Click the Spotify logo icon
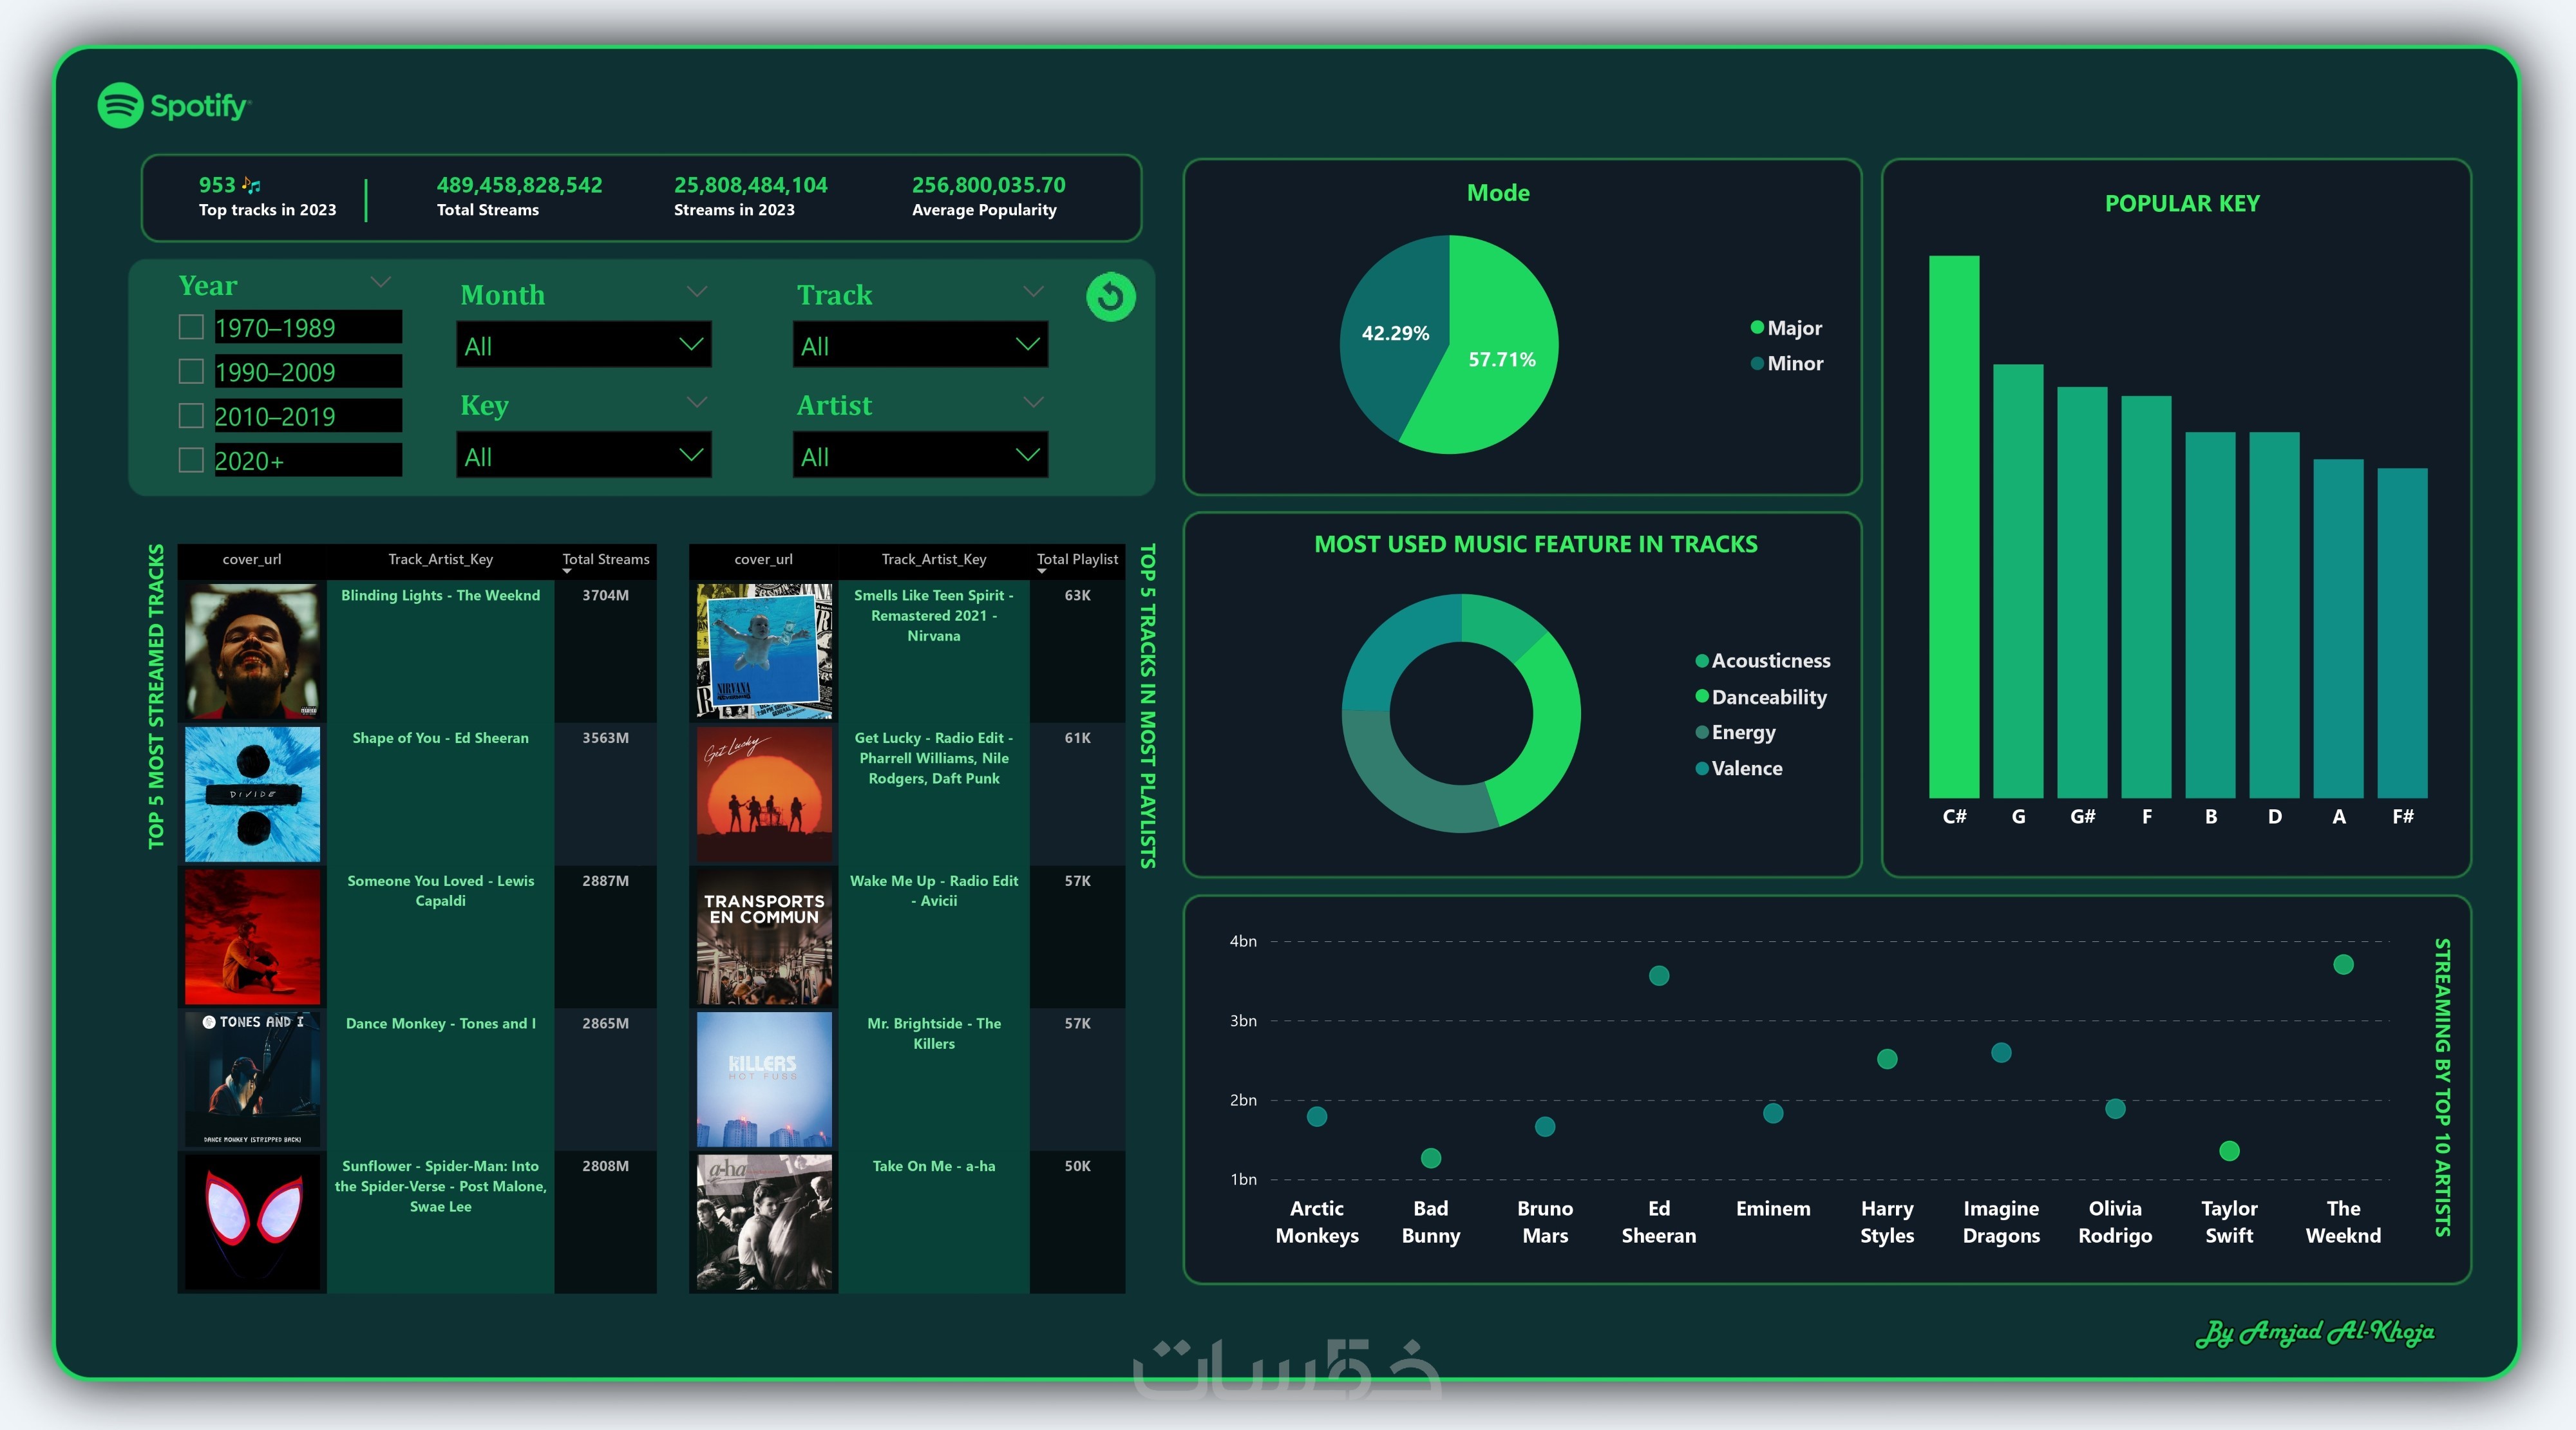This screenshot has height=1430, width=2576. (x=121, y=105)
